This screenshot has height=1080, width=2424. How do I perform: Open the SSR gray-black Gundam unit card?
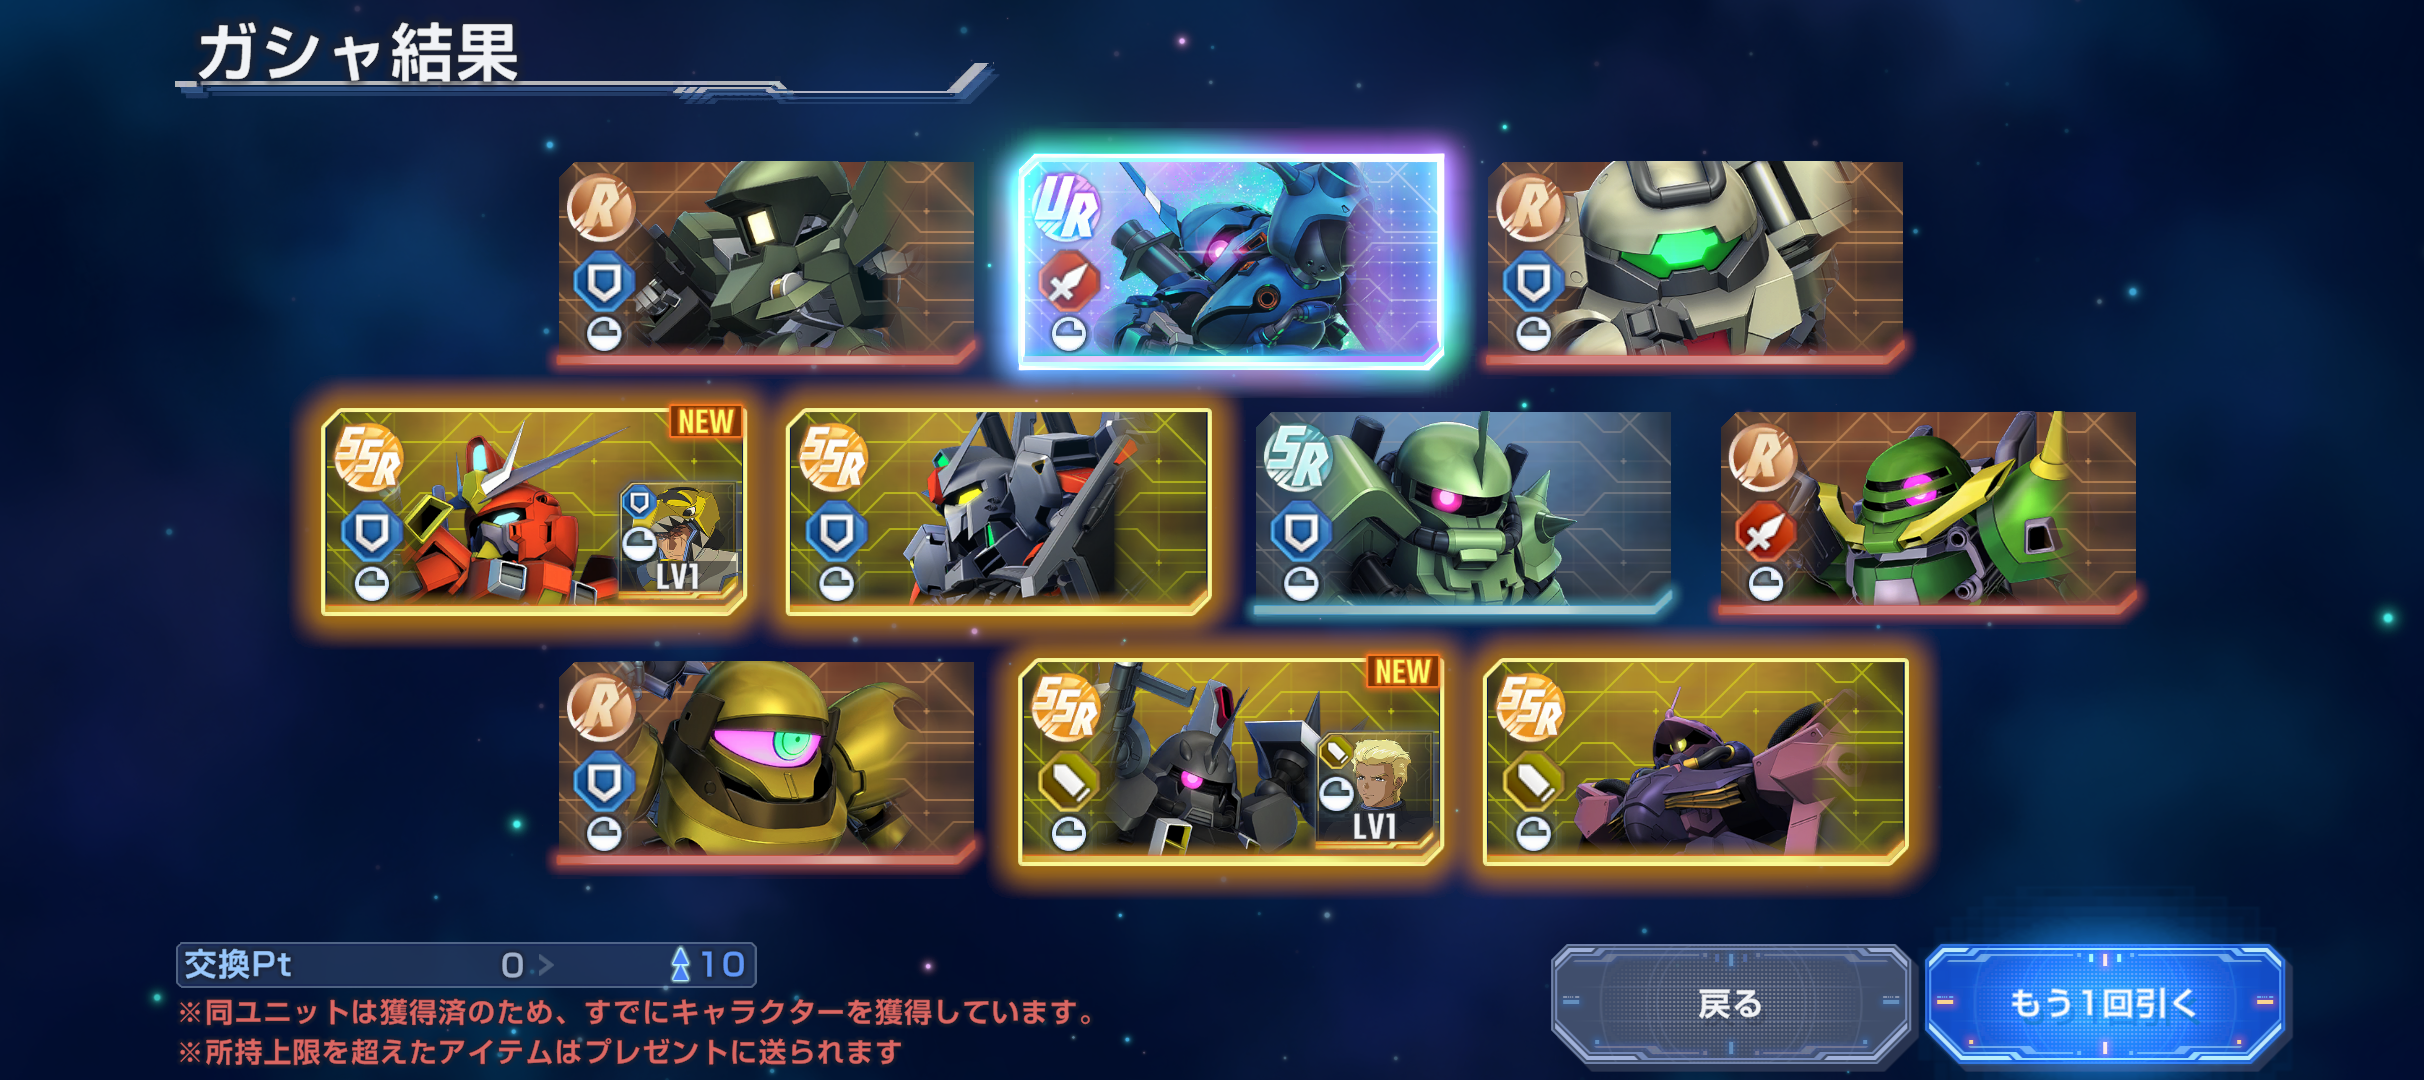pos(999,511)
